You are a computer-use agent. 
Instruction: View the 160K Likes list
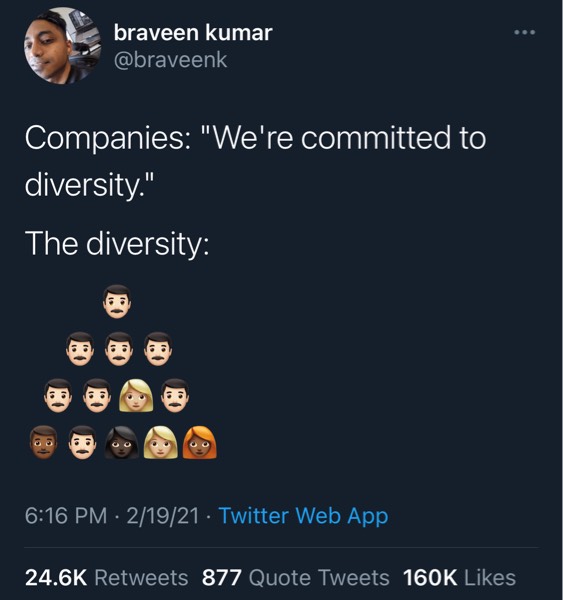pyautogui.click(x=459, y=577)
